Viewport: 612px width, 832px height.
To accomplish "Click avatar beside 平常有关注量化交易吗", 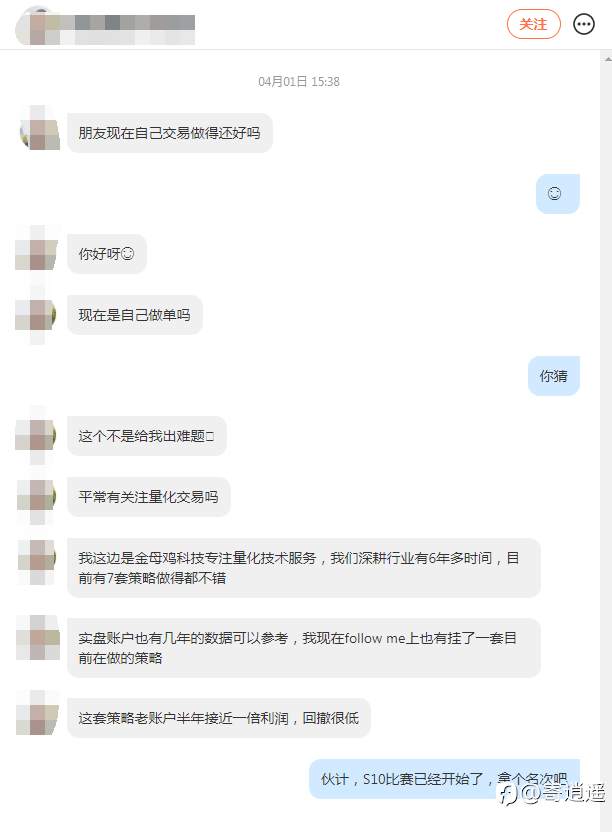I will click(37, 497).
